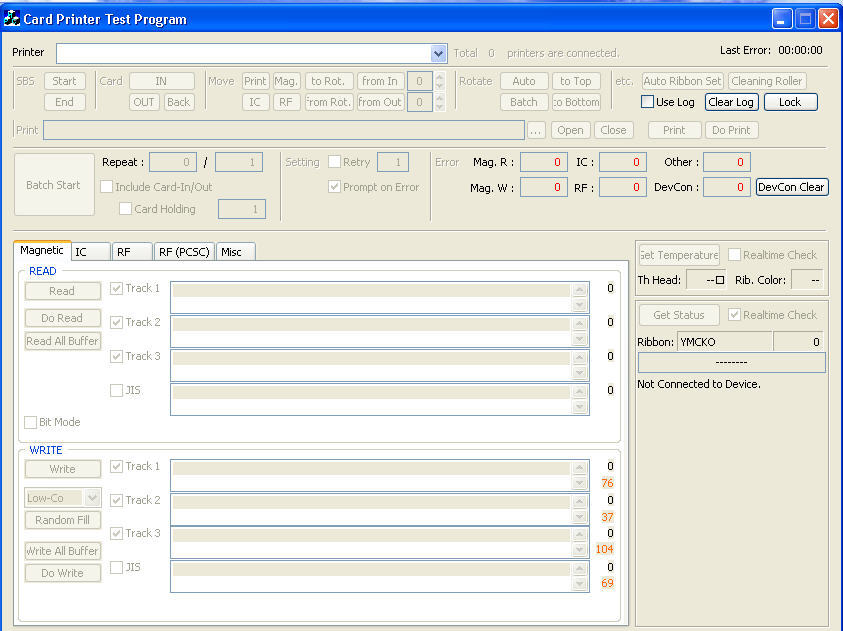Enable the WRITE JIS checkbox

point(116,567)
